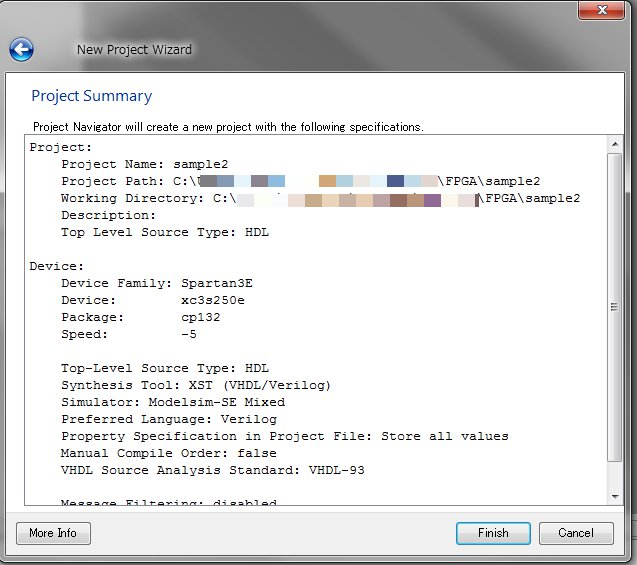Click the More Info button

53,533
